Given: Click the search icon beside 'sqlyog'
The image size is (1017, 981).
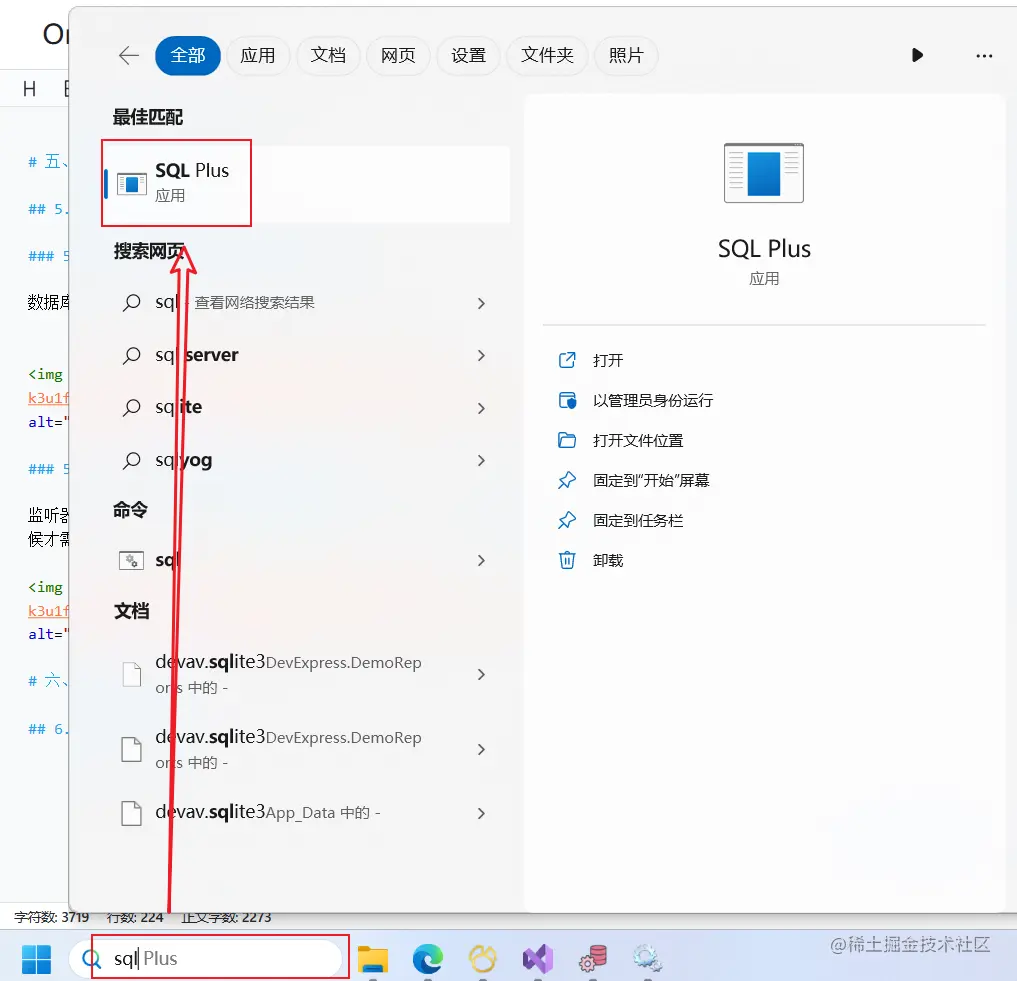Looking at the screenshot, I should tap(132, 461).
